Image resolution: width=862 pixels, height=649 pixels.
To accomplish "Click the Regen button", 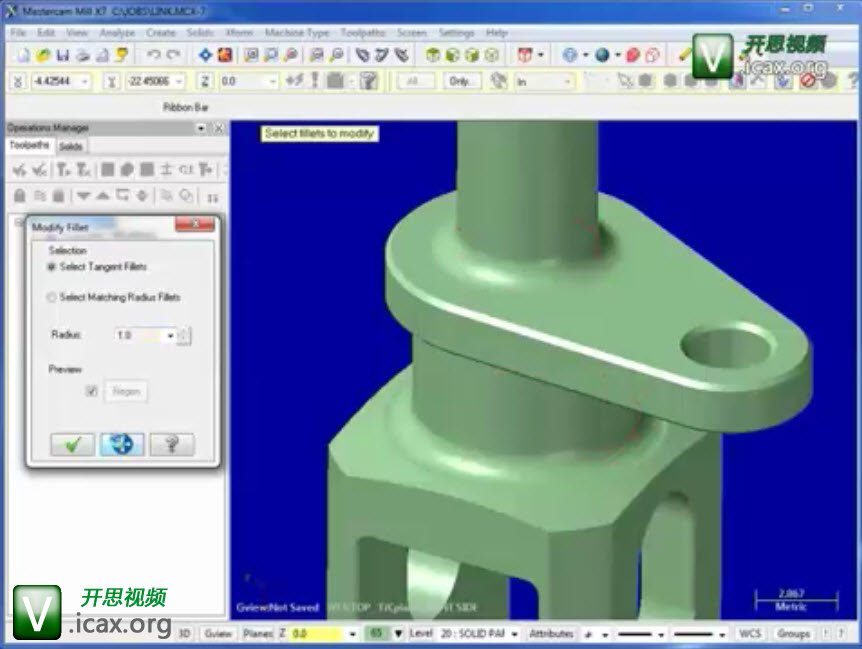I will pyautogui.click(x=126, y=391).
